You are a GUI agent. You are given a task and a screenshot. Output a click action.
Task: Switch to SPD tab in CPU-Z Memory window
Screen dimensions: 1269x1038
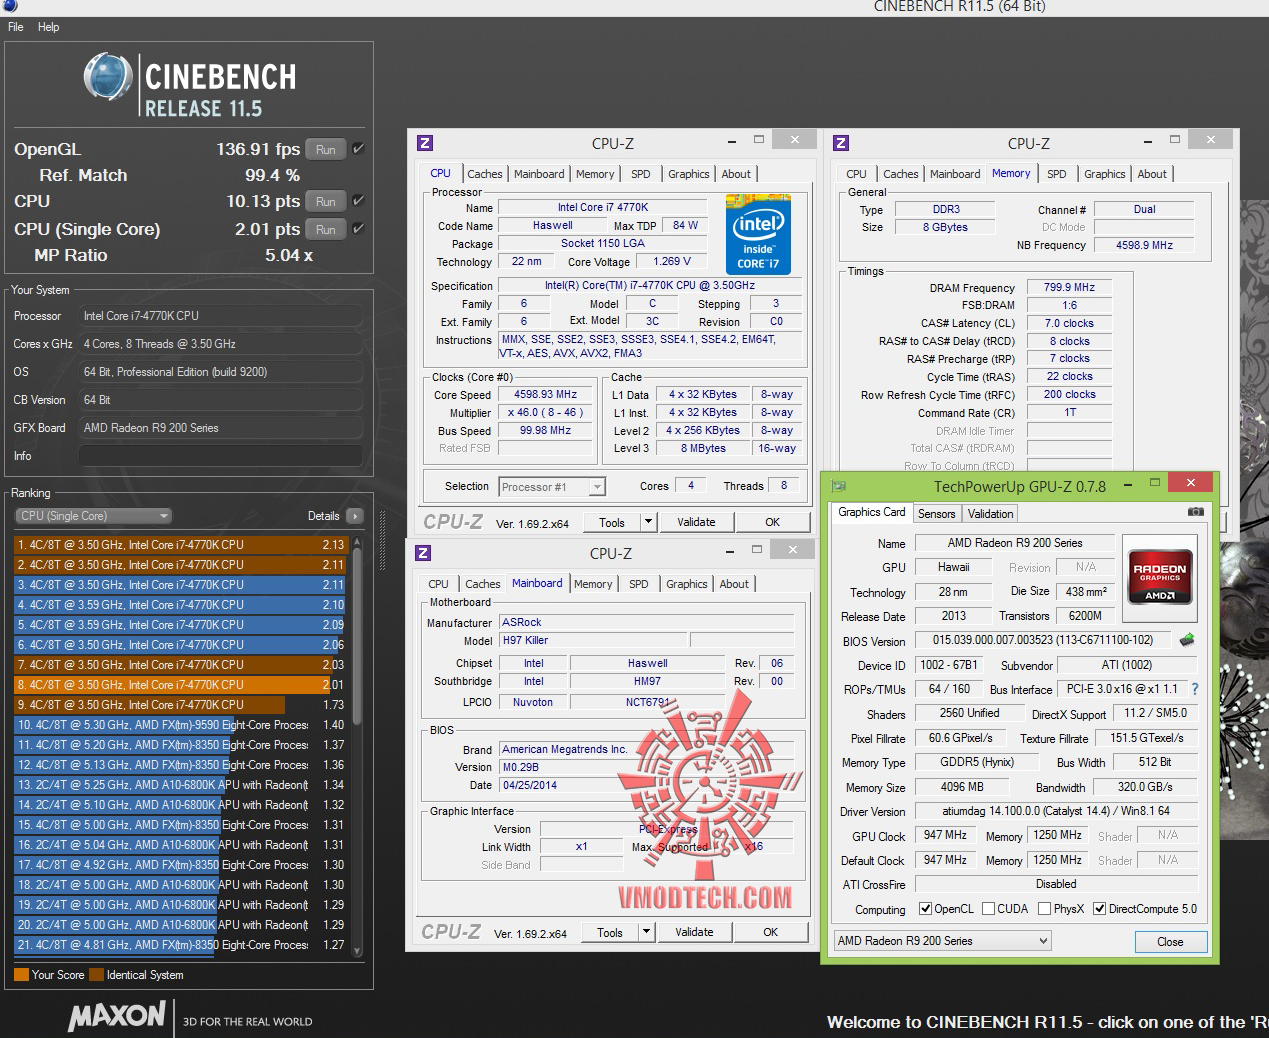1056,174
